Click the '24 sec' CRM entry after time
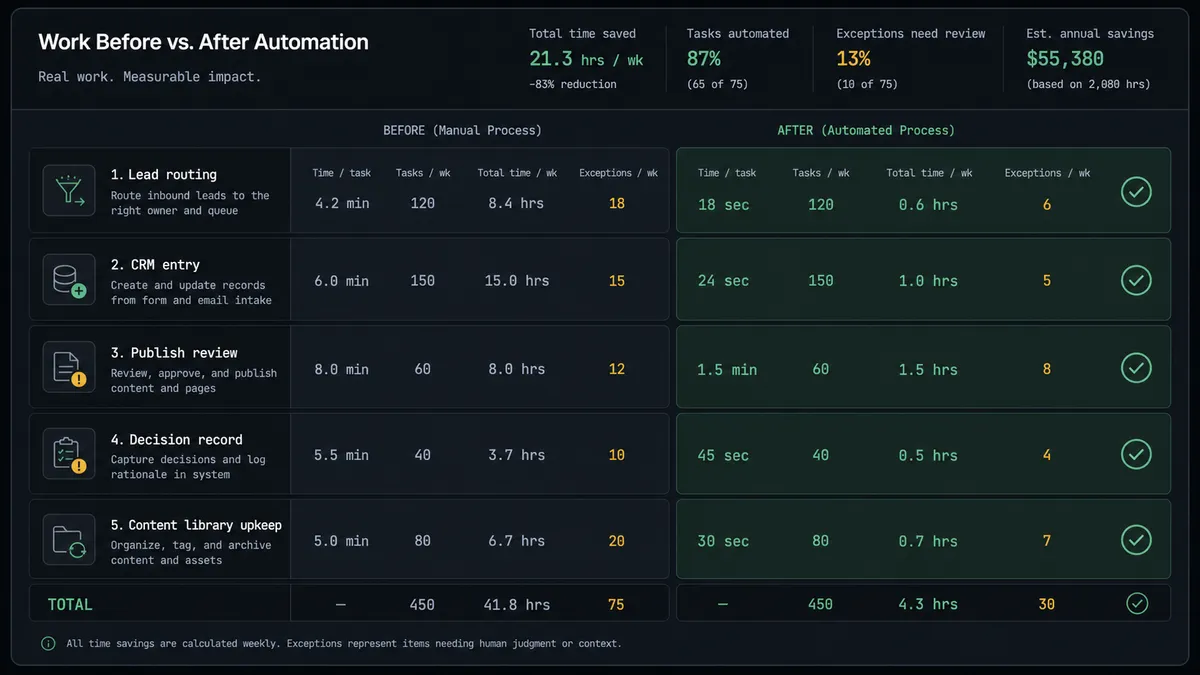 (x=723, y=281)
